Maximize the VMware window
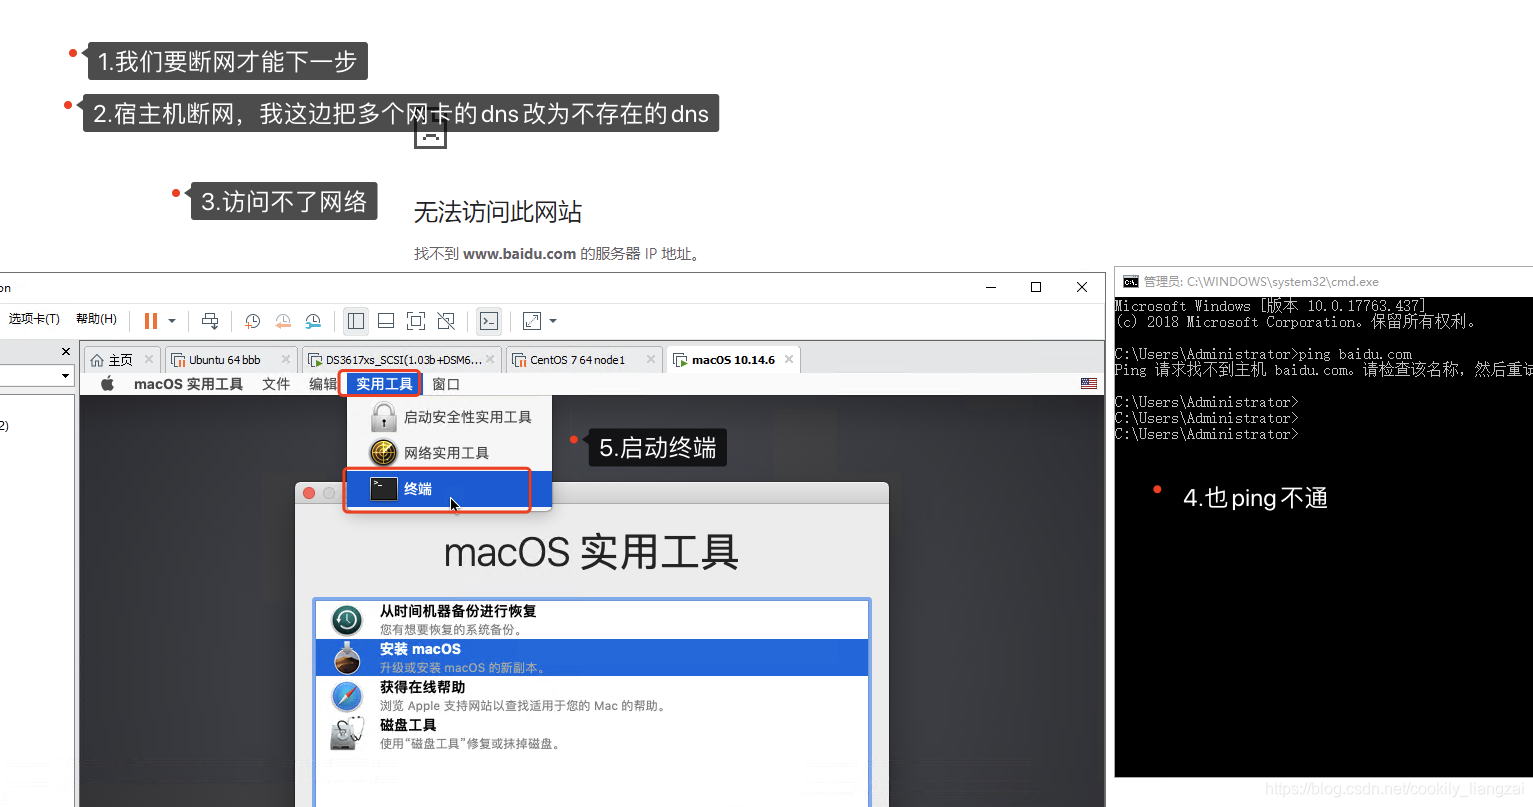Image resolution: width=1533 pixels, height=807 pixels. (1036, 287)
